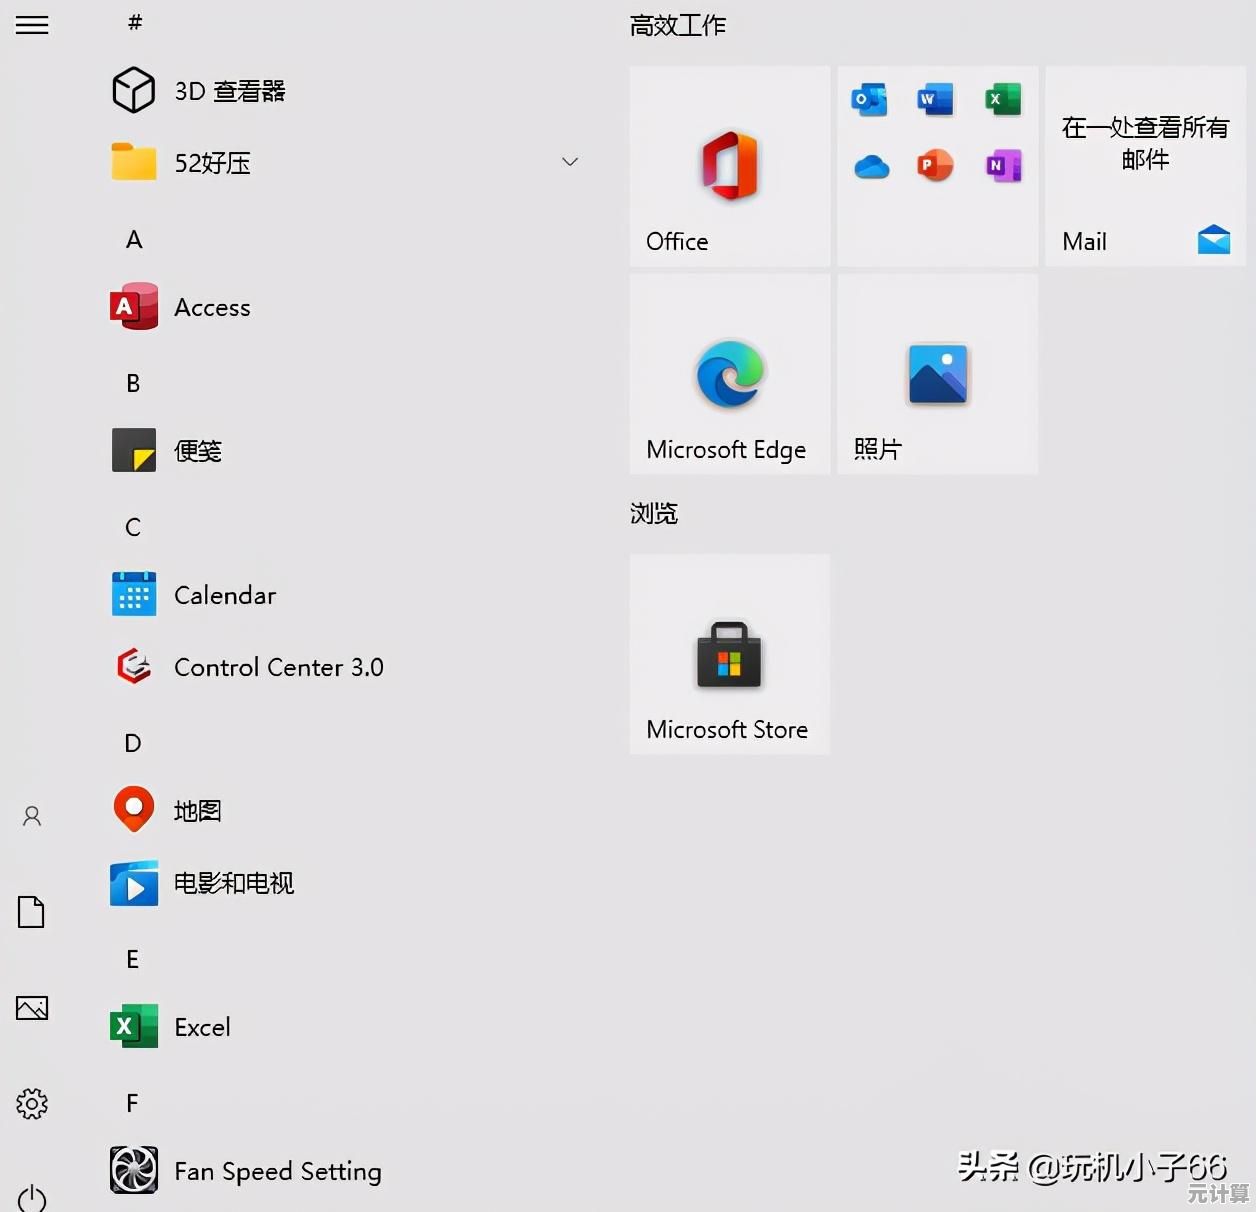Launch Excel from the app list icon
1256x1212 pixels.
(x=134, y=1026)
